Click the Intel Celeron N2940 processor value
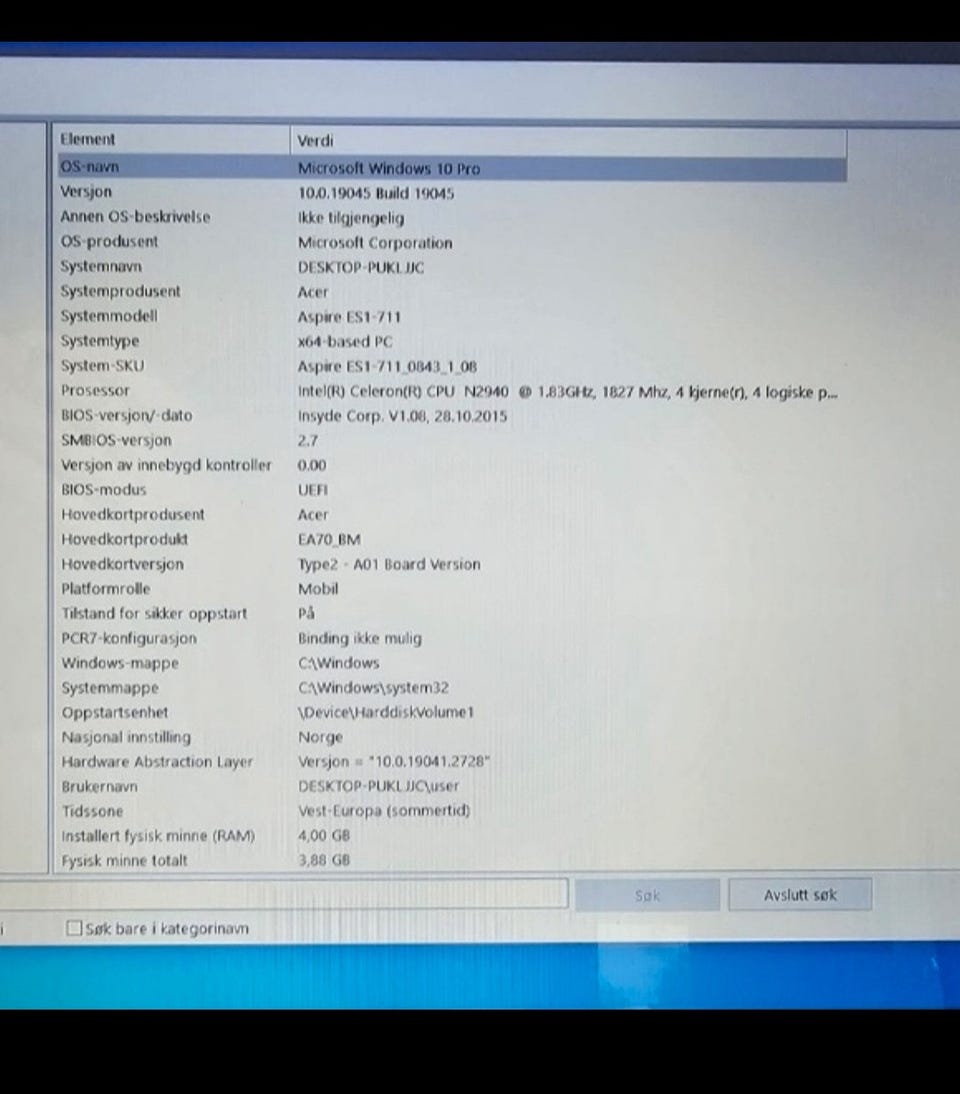The image size is (960, 1094). tap(568, 392)
